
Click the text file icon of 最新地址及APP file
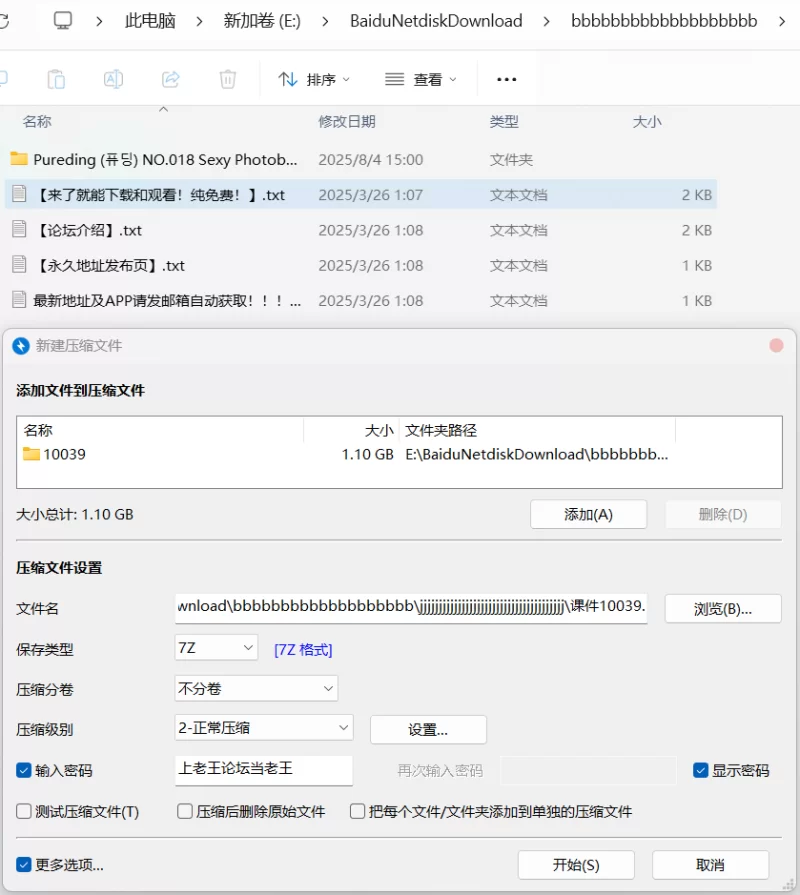pos(19,300)
